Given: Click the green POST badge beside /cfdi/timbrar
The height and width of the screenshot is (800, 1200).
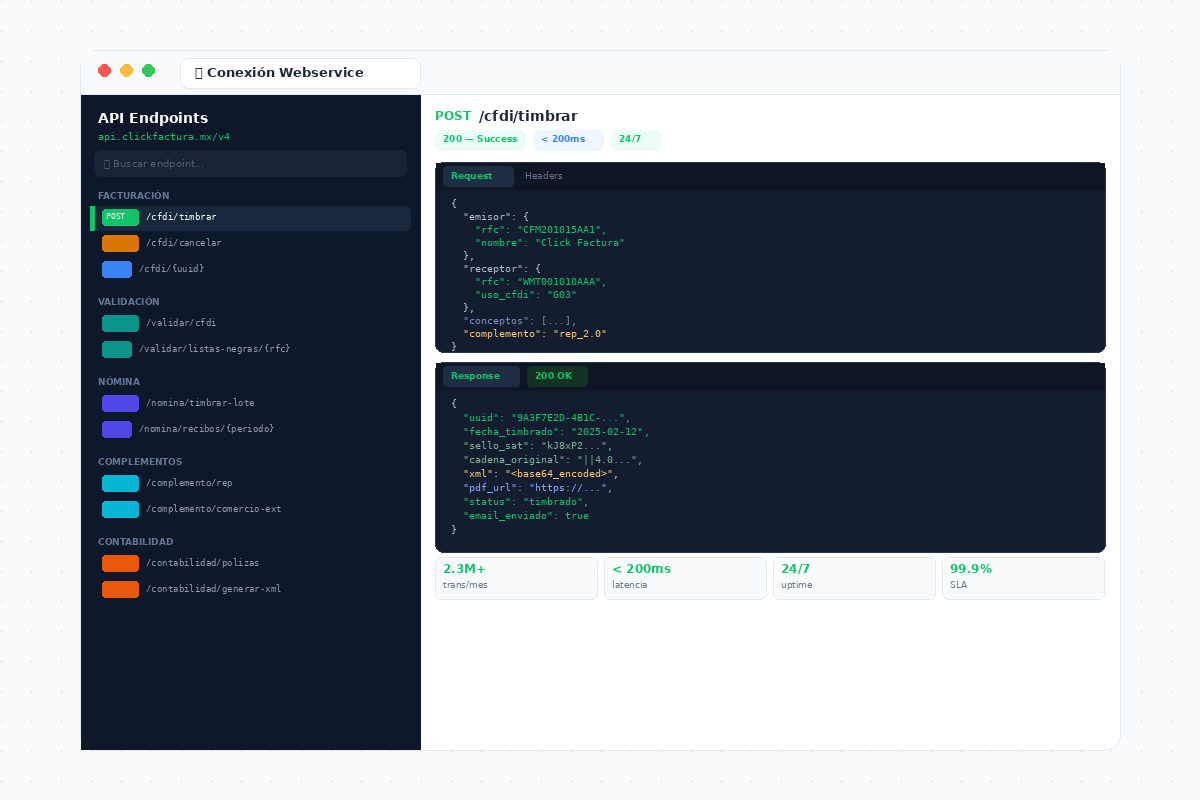Looking at the screenshot, I should 120,217.
